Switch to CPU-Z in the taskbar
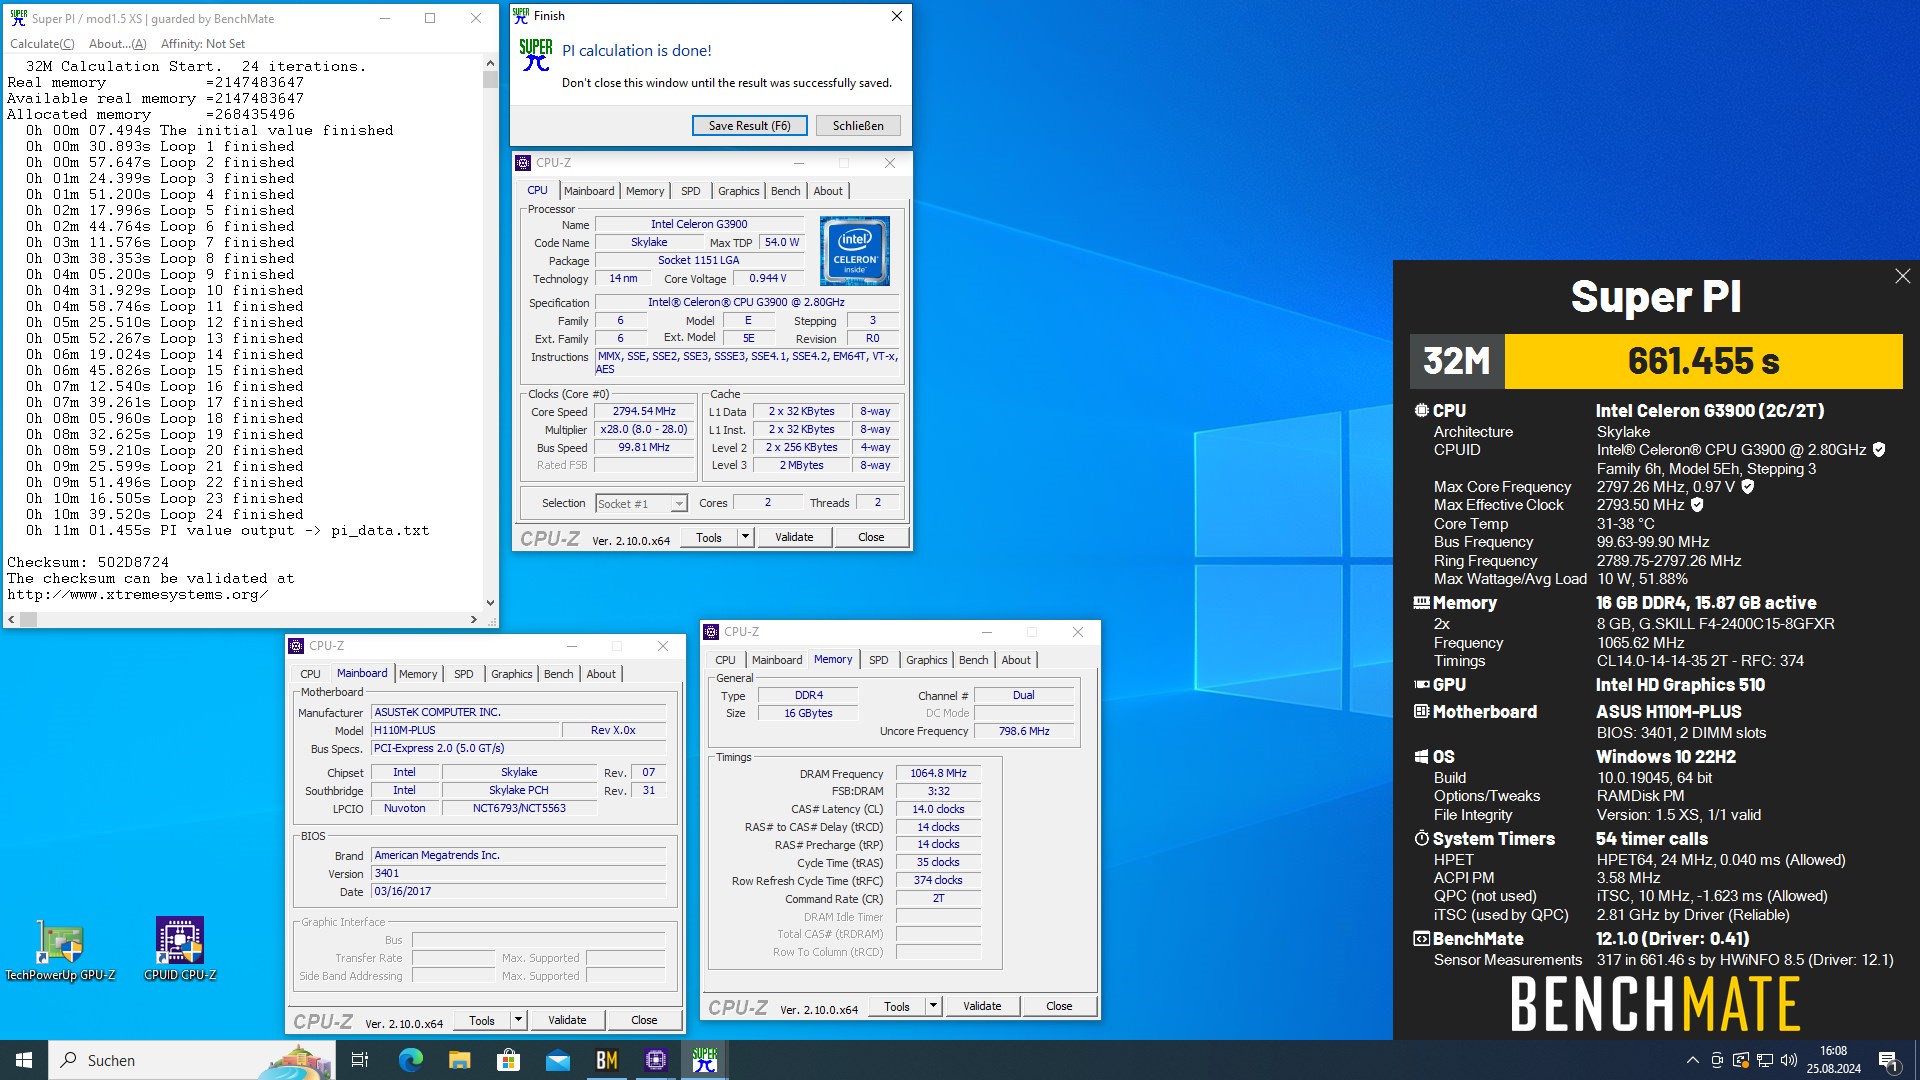This screenshot has height=1080, width=1920. pyautogui.click(x=655, y=1060)
